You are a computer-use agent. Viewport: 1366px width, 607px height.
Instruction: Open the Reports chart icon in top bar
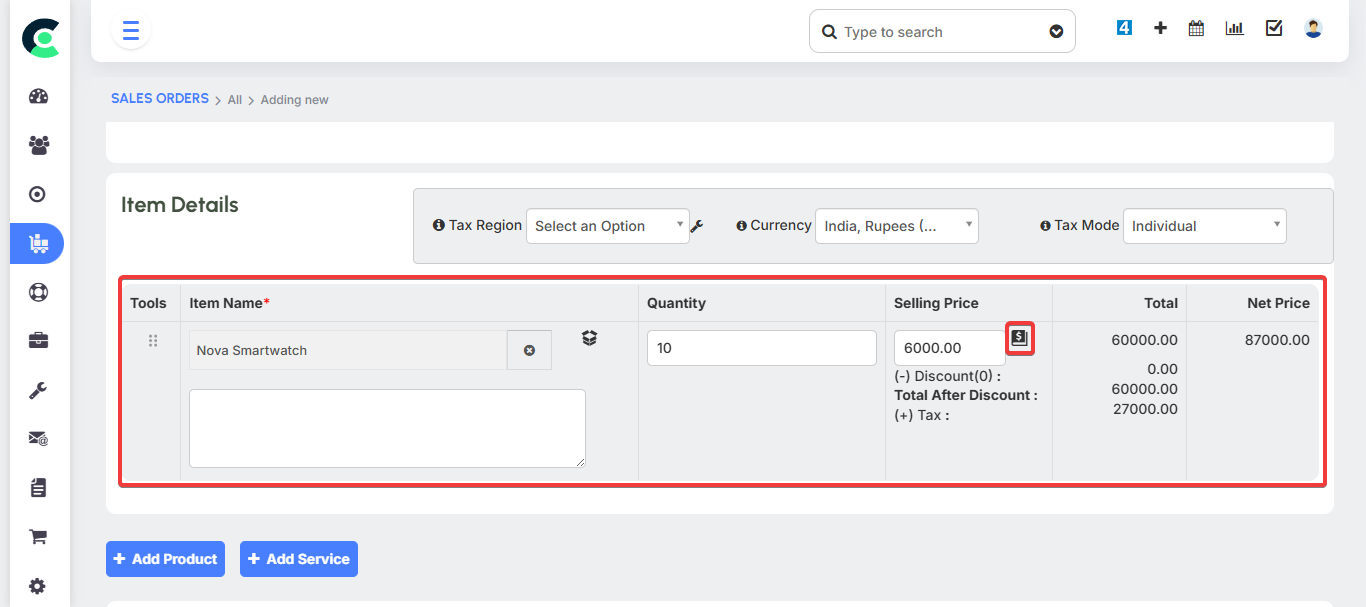tap(1233, 27)
